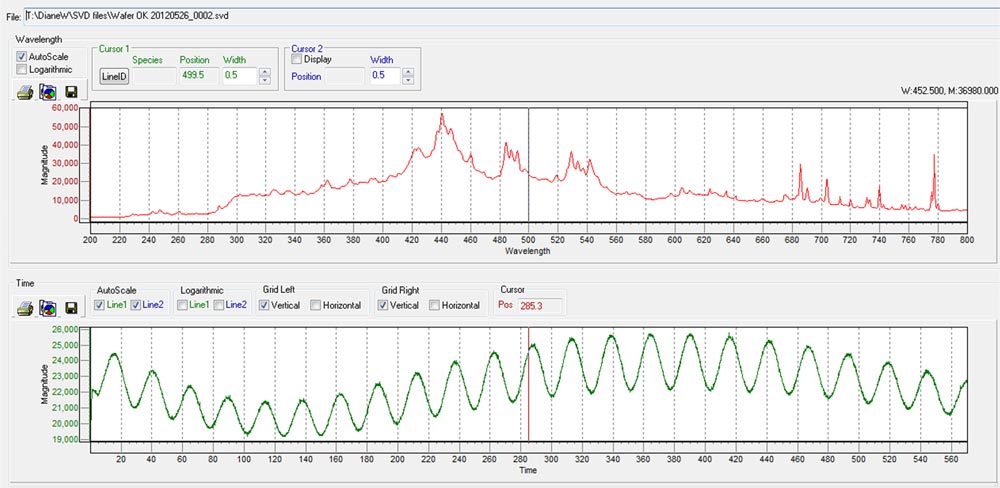Screen dimensions: 1000x488
Task: Increase Cursor 1 Width with up arrow
Action: [x=265, y=72]
